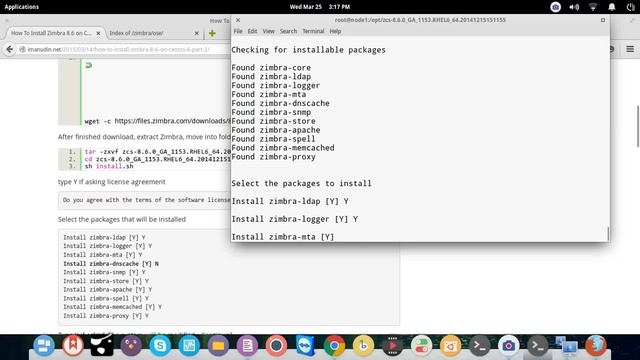
Task: Open the video player app in dock
Action: point(392,346)
